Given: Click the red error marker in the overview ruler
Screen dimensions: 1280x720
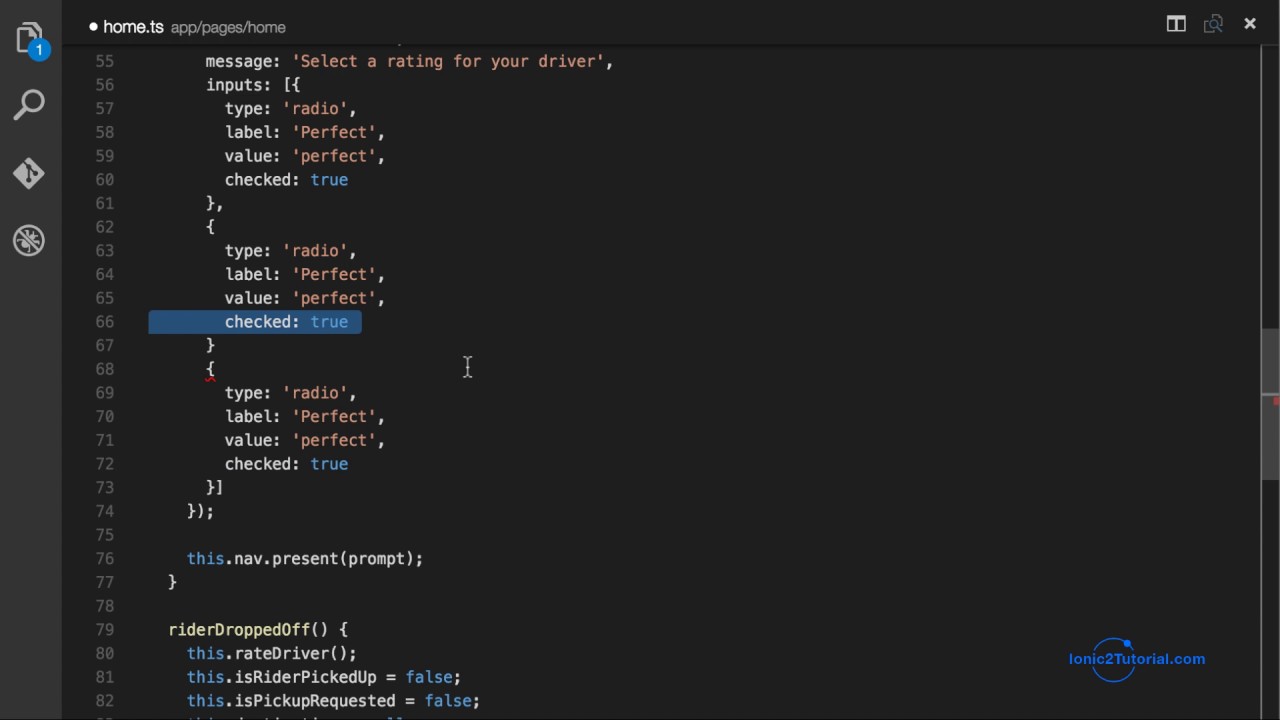Looking at the screenshot, I should (x=1276, y=401).
